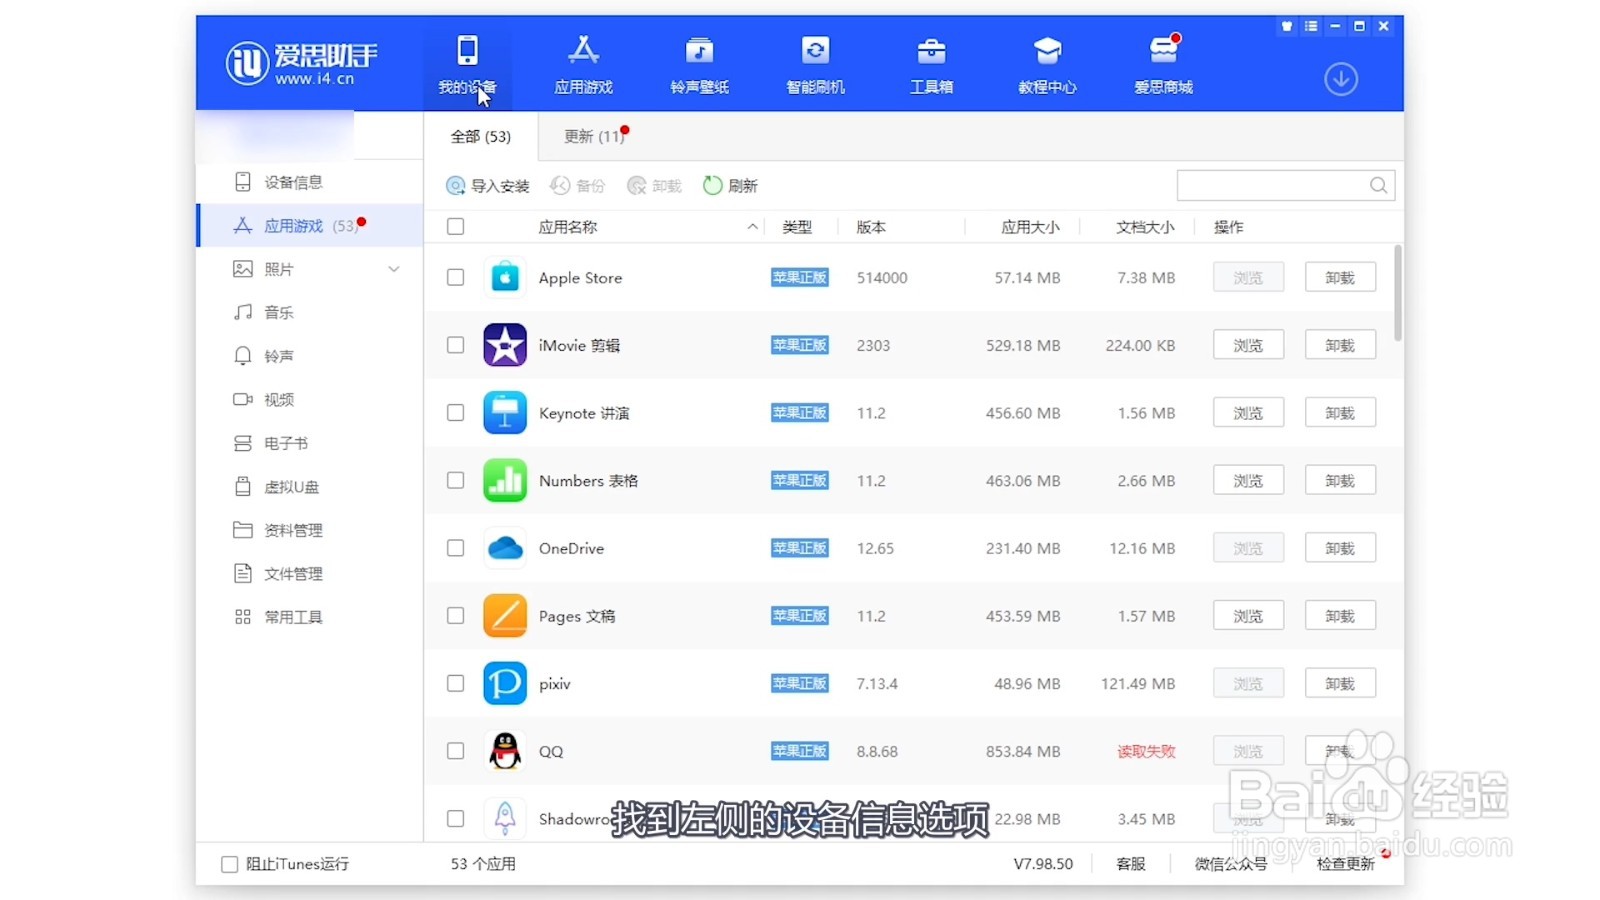
Task: Click 浏览 for iMovie 剪辑
Action: [1248, 345]
